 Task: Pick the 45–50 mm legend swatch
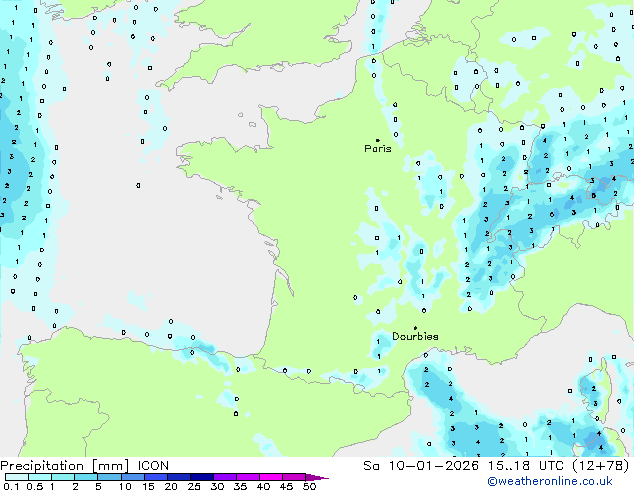pos(294,477)
